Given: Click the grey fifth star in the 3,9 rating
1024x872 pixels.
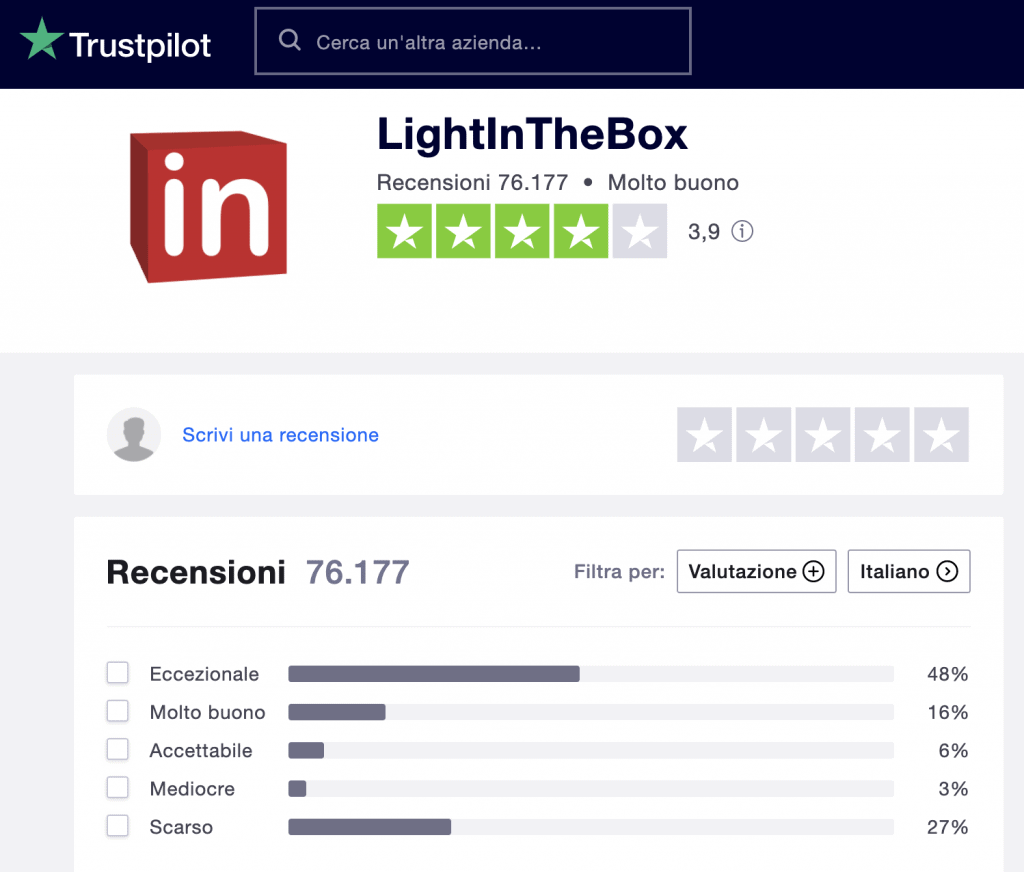Looking at the screenshot, I should pos(640,231).
